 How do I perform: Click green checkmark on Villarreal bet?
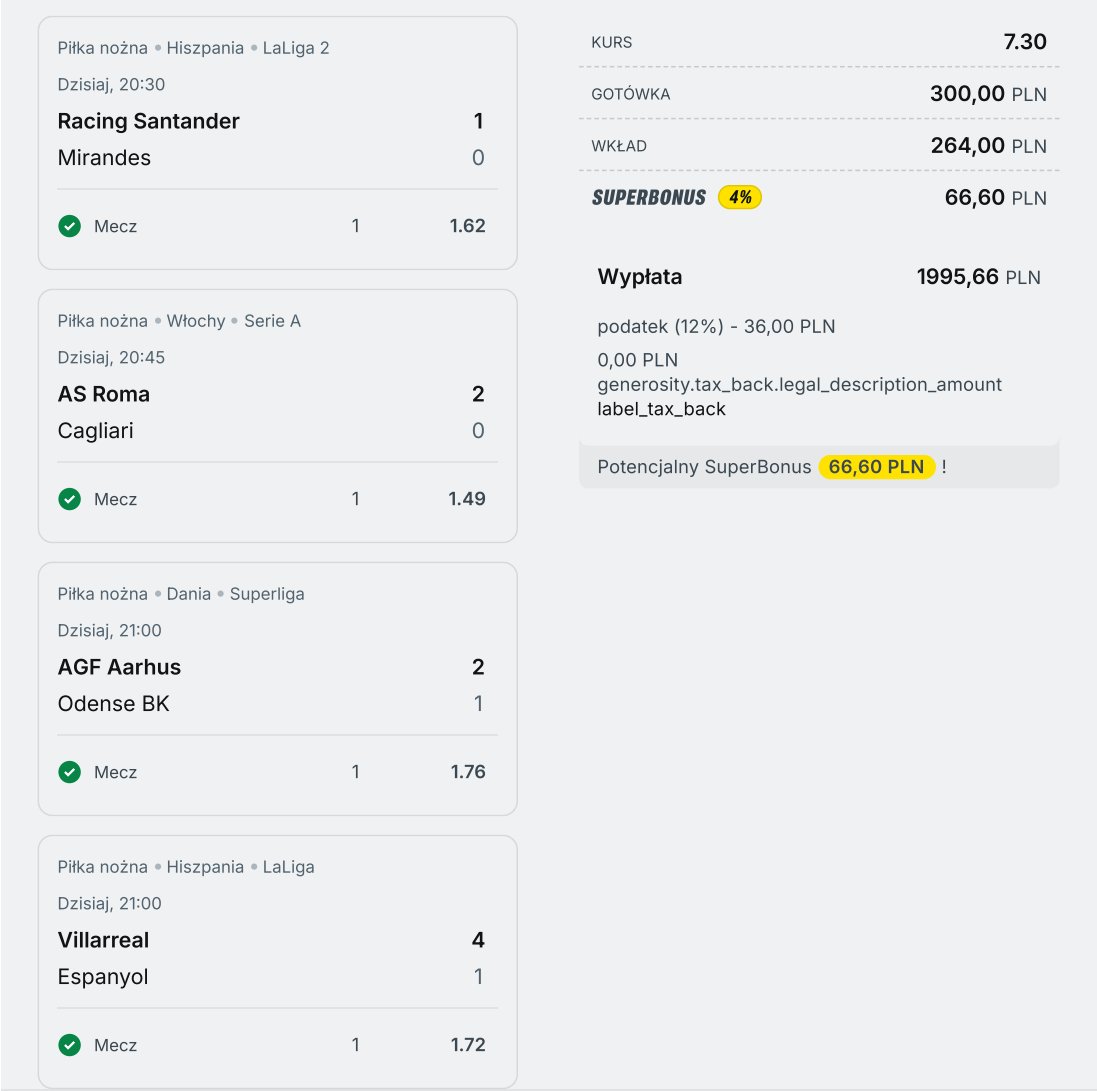[69, 1045]
